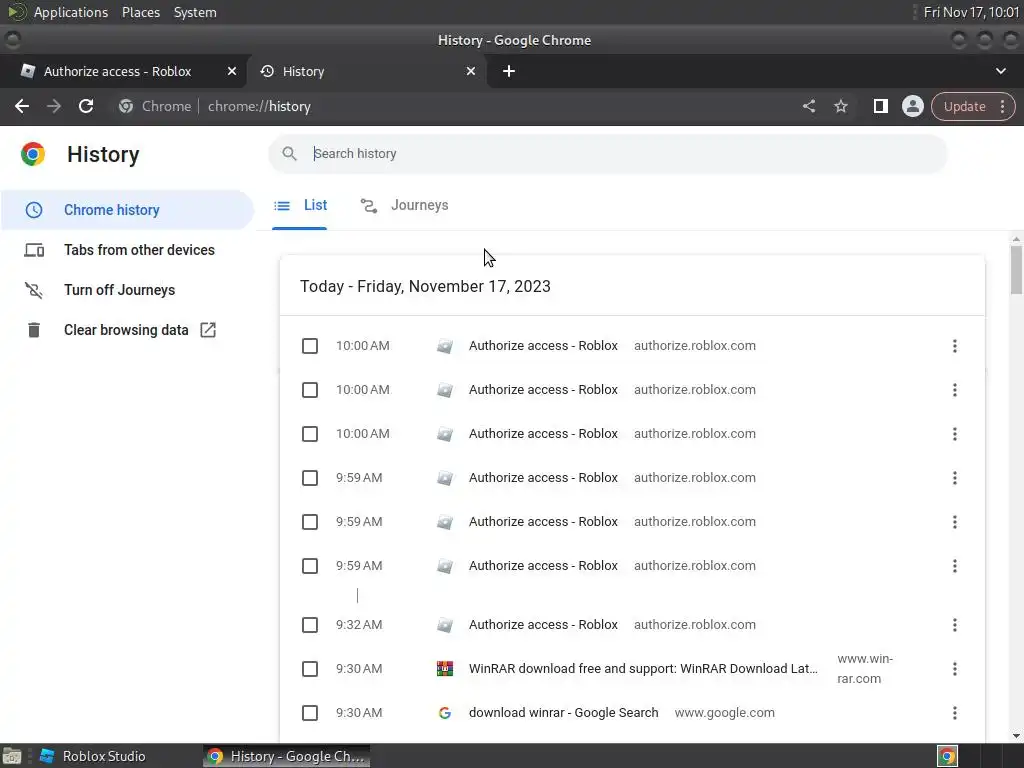Click the Tabs from other devices icon
This screenshot has height=768, width=1024.
tap(34, 250)
